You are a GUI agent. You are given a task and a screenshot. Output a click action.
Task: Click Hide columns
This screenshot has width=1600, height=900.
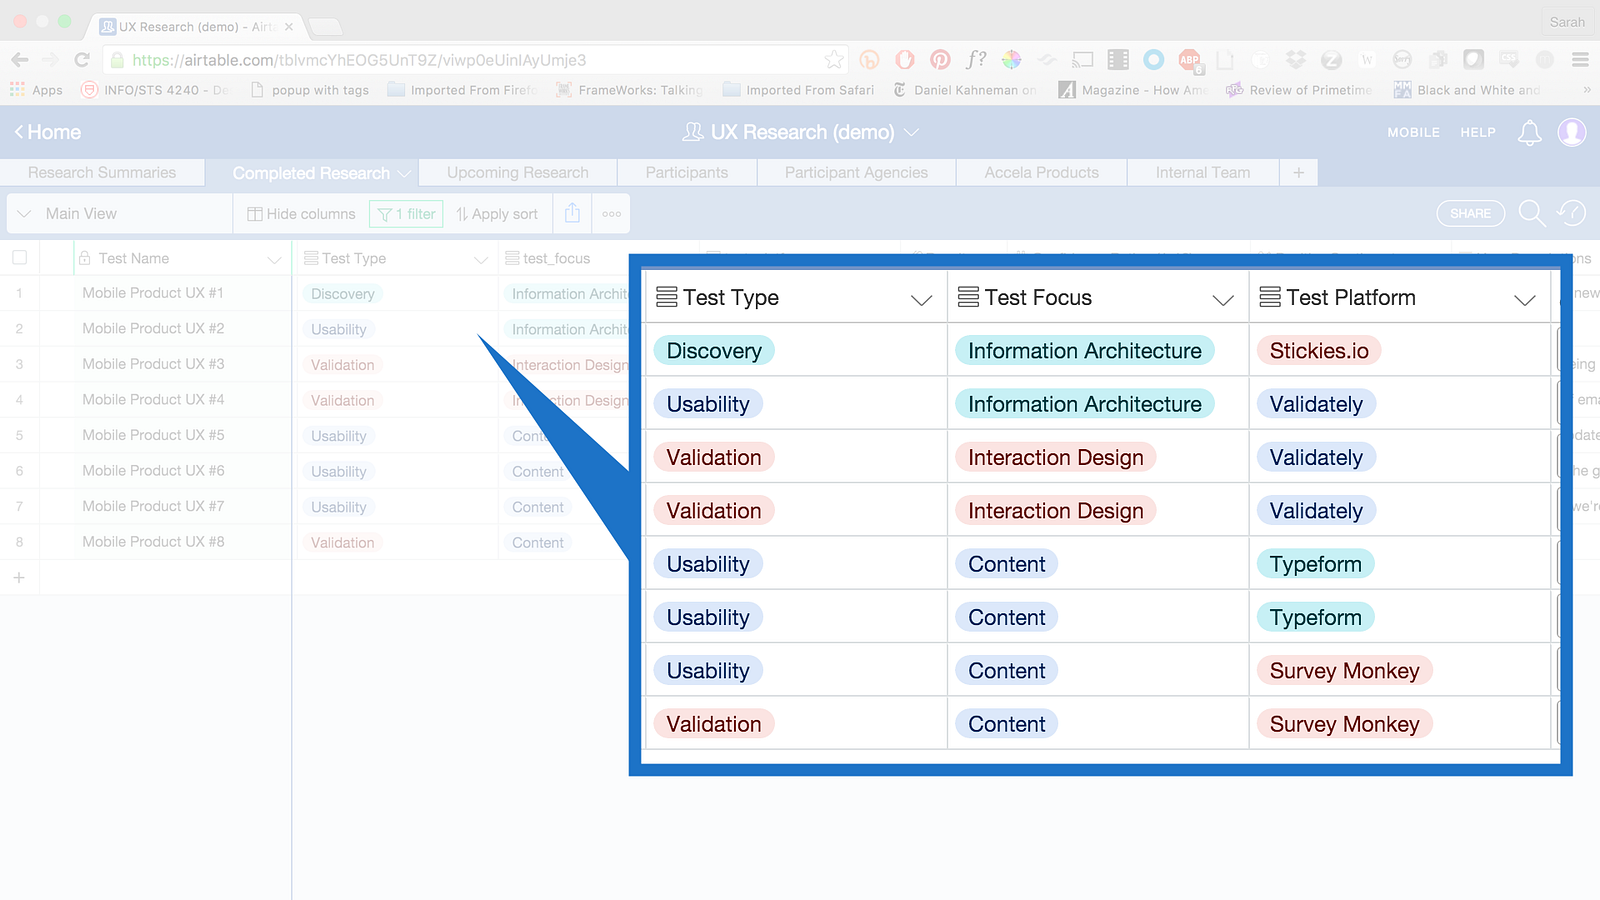tap(301, 214)
